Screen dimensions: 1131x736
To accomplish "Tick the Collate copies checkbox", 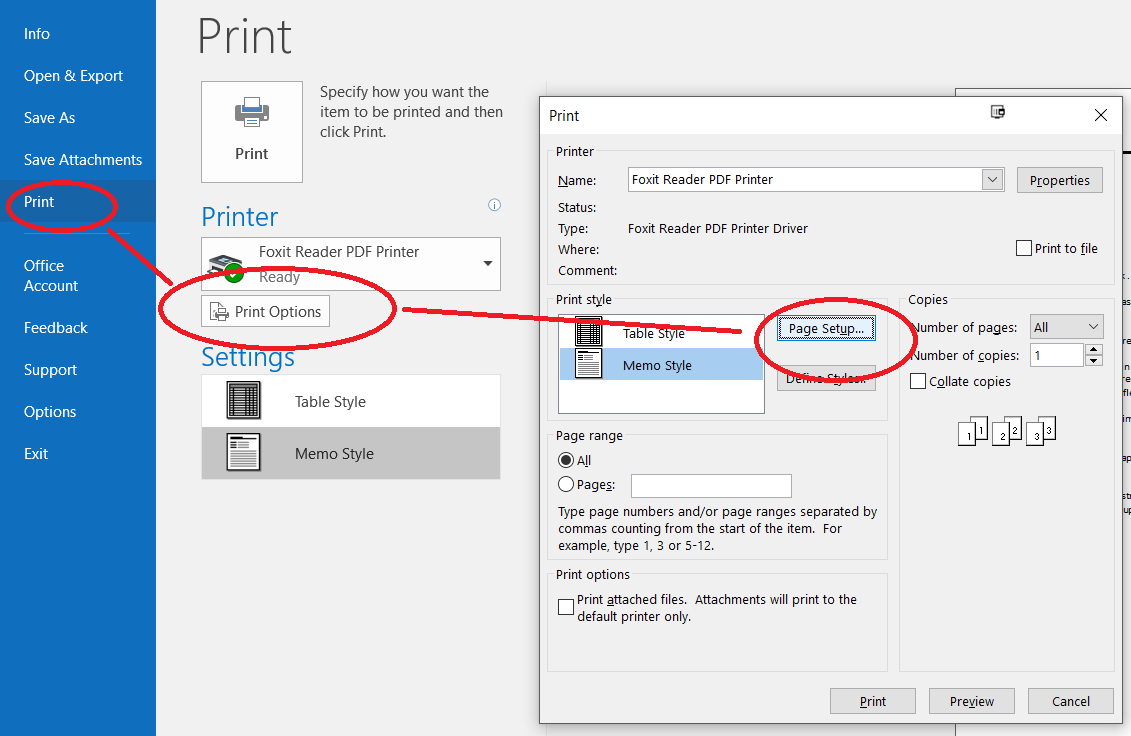I will [918, 381].
